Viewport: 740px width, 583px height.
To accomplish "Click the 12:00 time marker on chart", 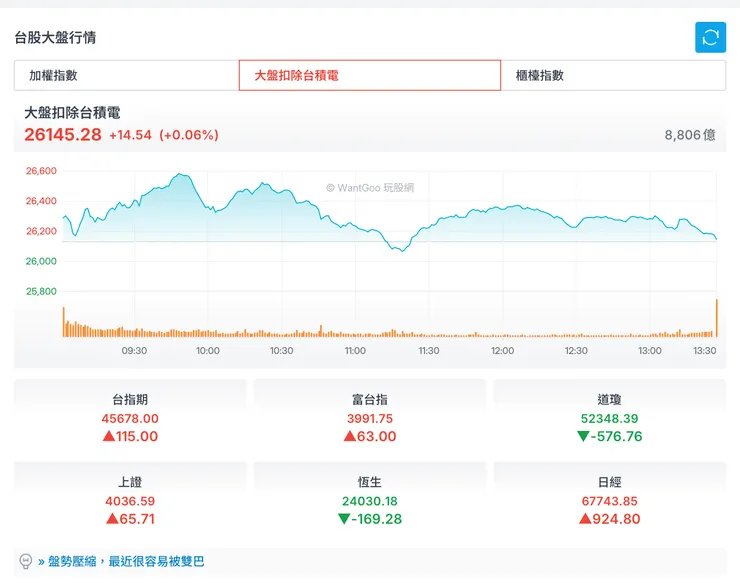I will click(503, 351).
